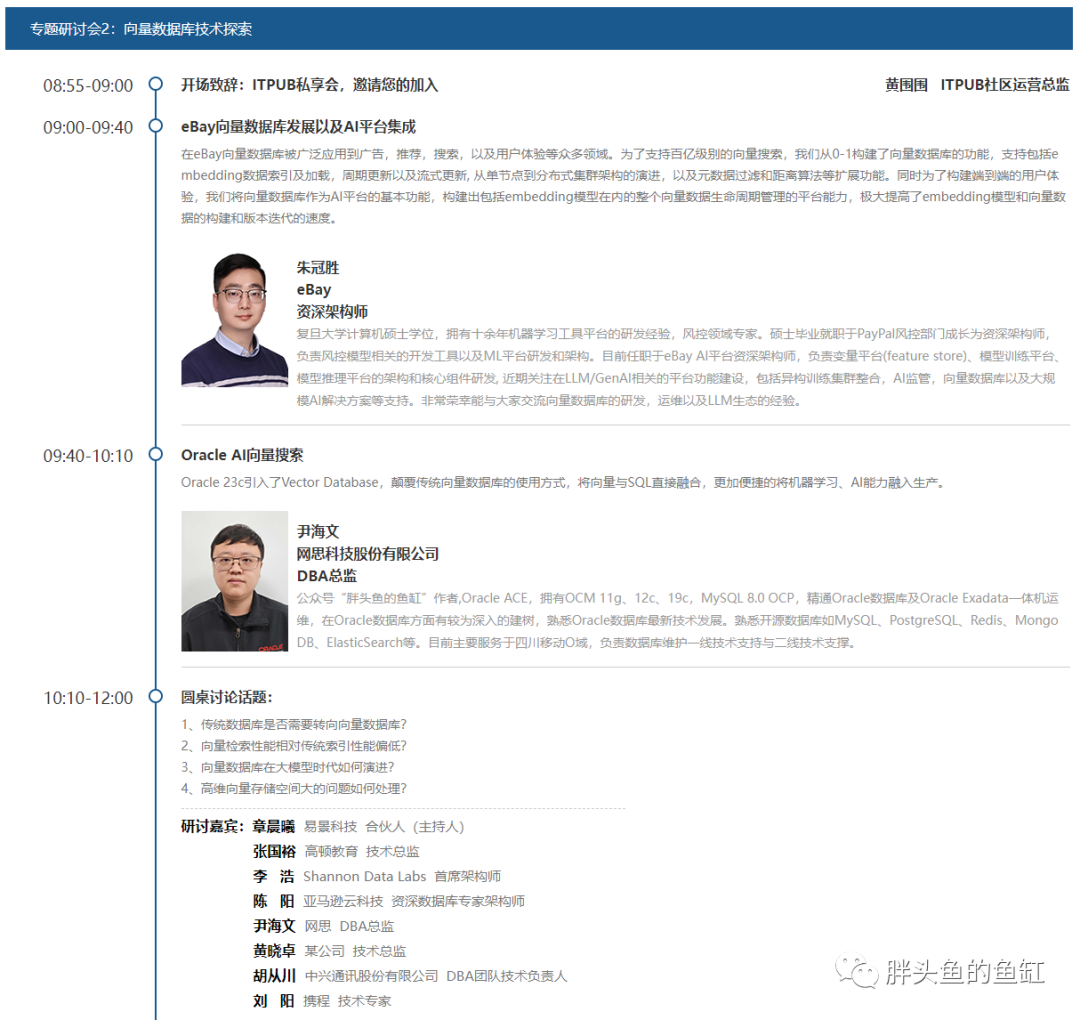Open the Oracle AI session speaker's photo
The image size is (1080, 1020).
(234, 581)
